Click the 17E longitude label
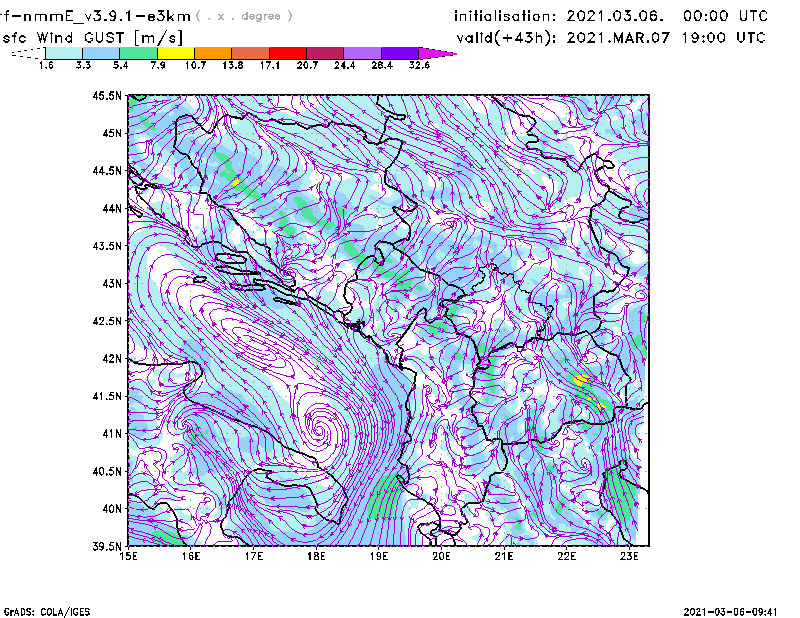Image resolution: width=800 pixels, height=618 pixels. pos(254,556)
